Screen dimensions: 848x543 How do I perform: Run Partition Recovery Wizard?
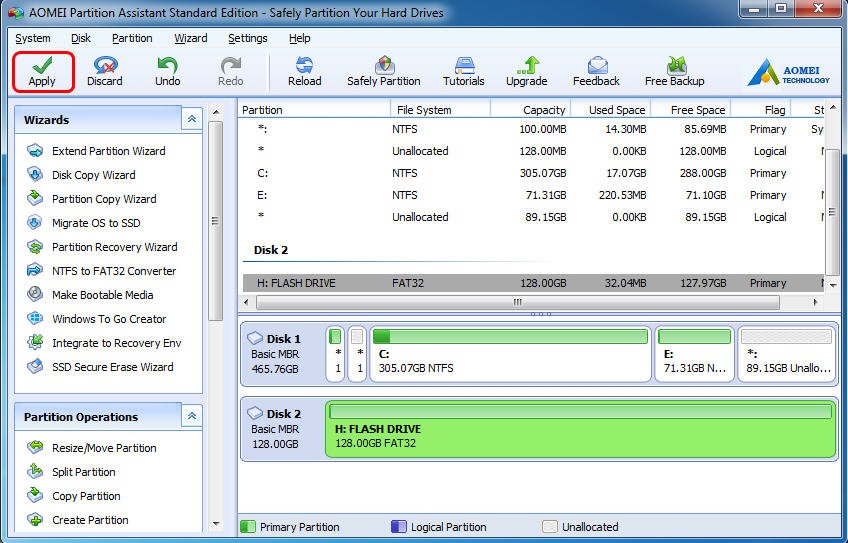tap(102, 247)
